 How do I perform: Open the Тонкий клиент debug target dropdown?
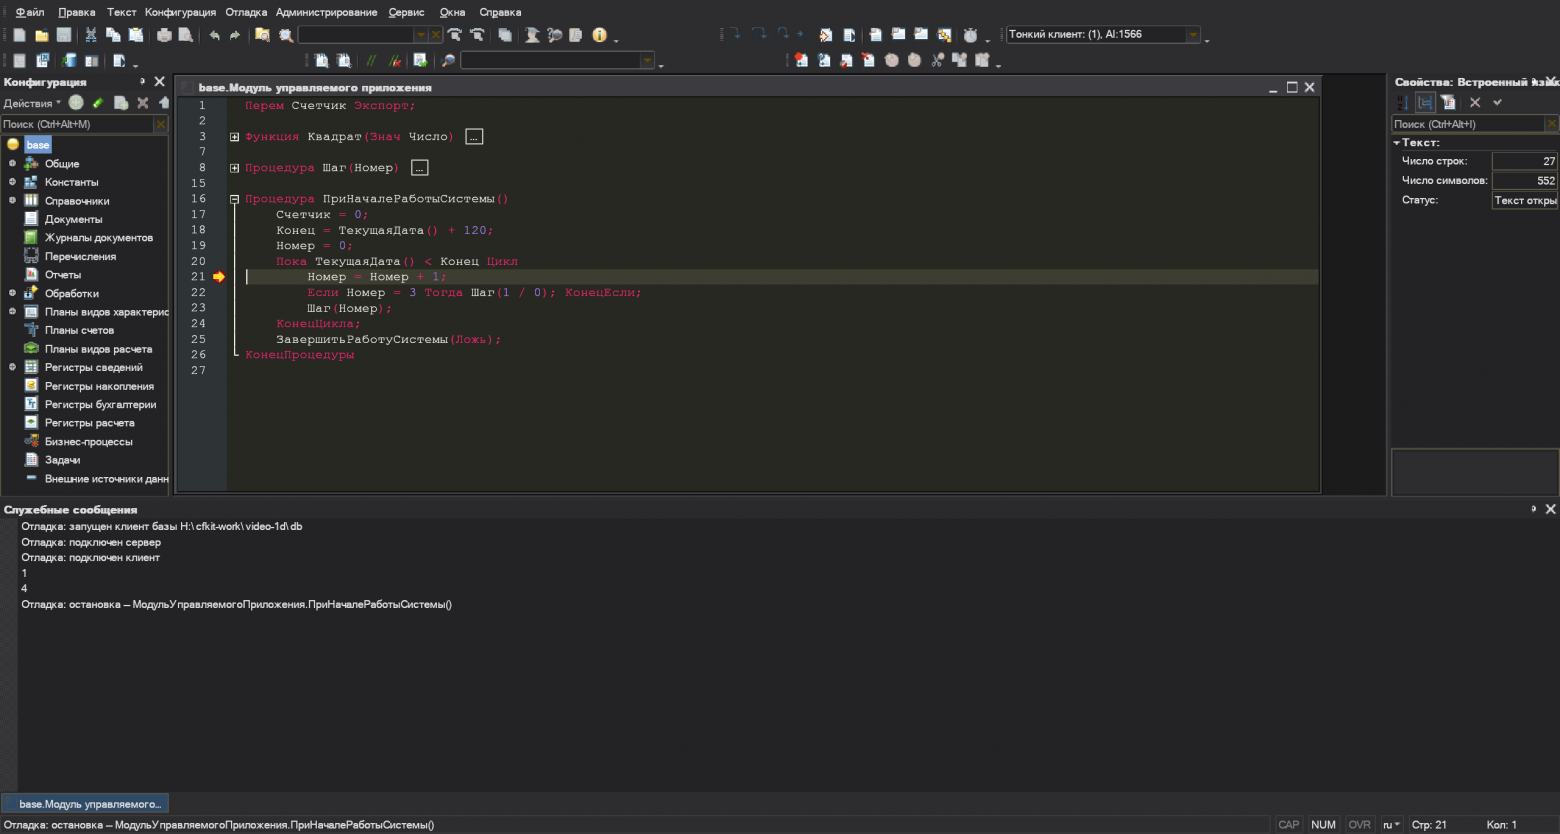[1193, 35]
